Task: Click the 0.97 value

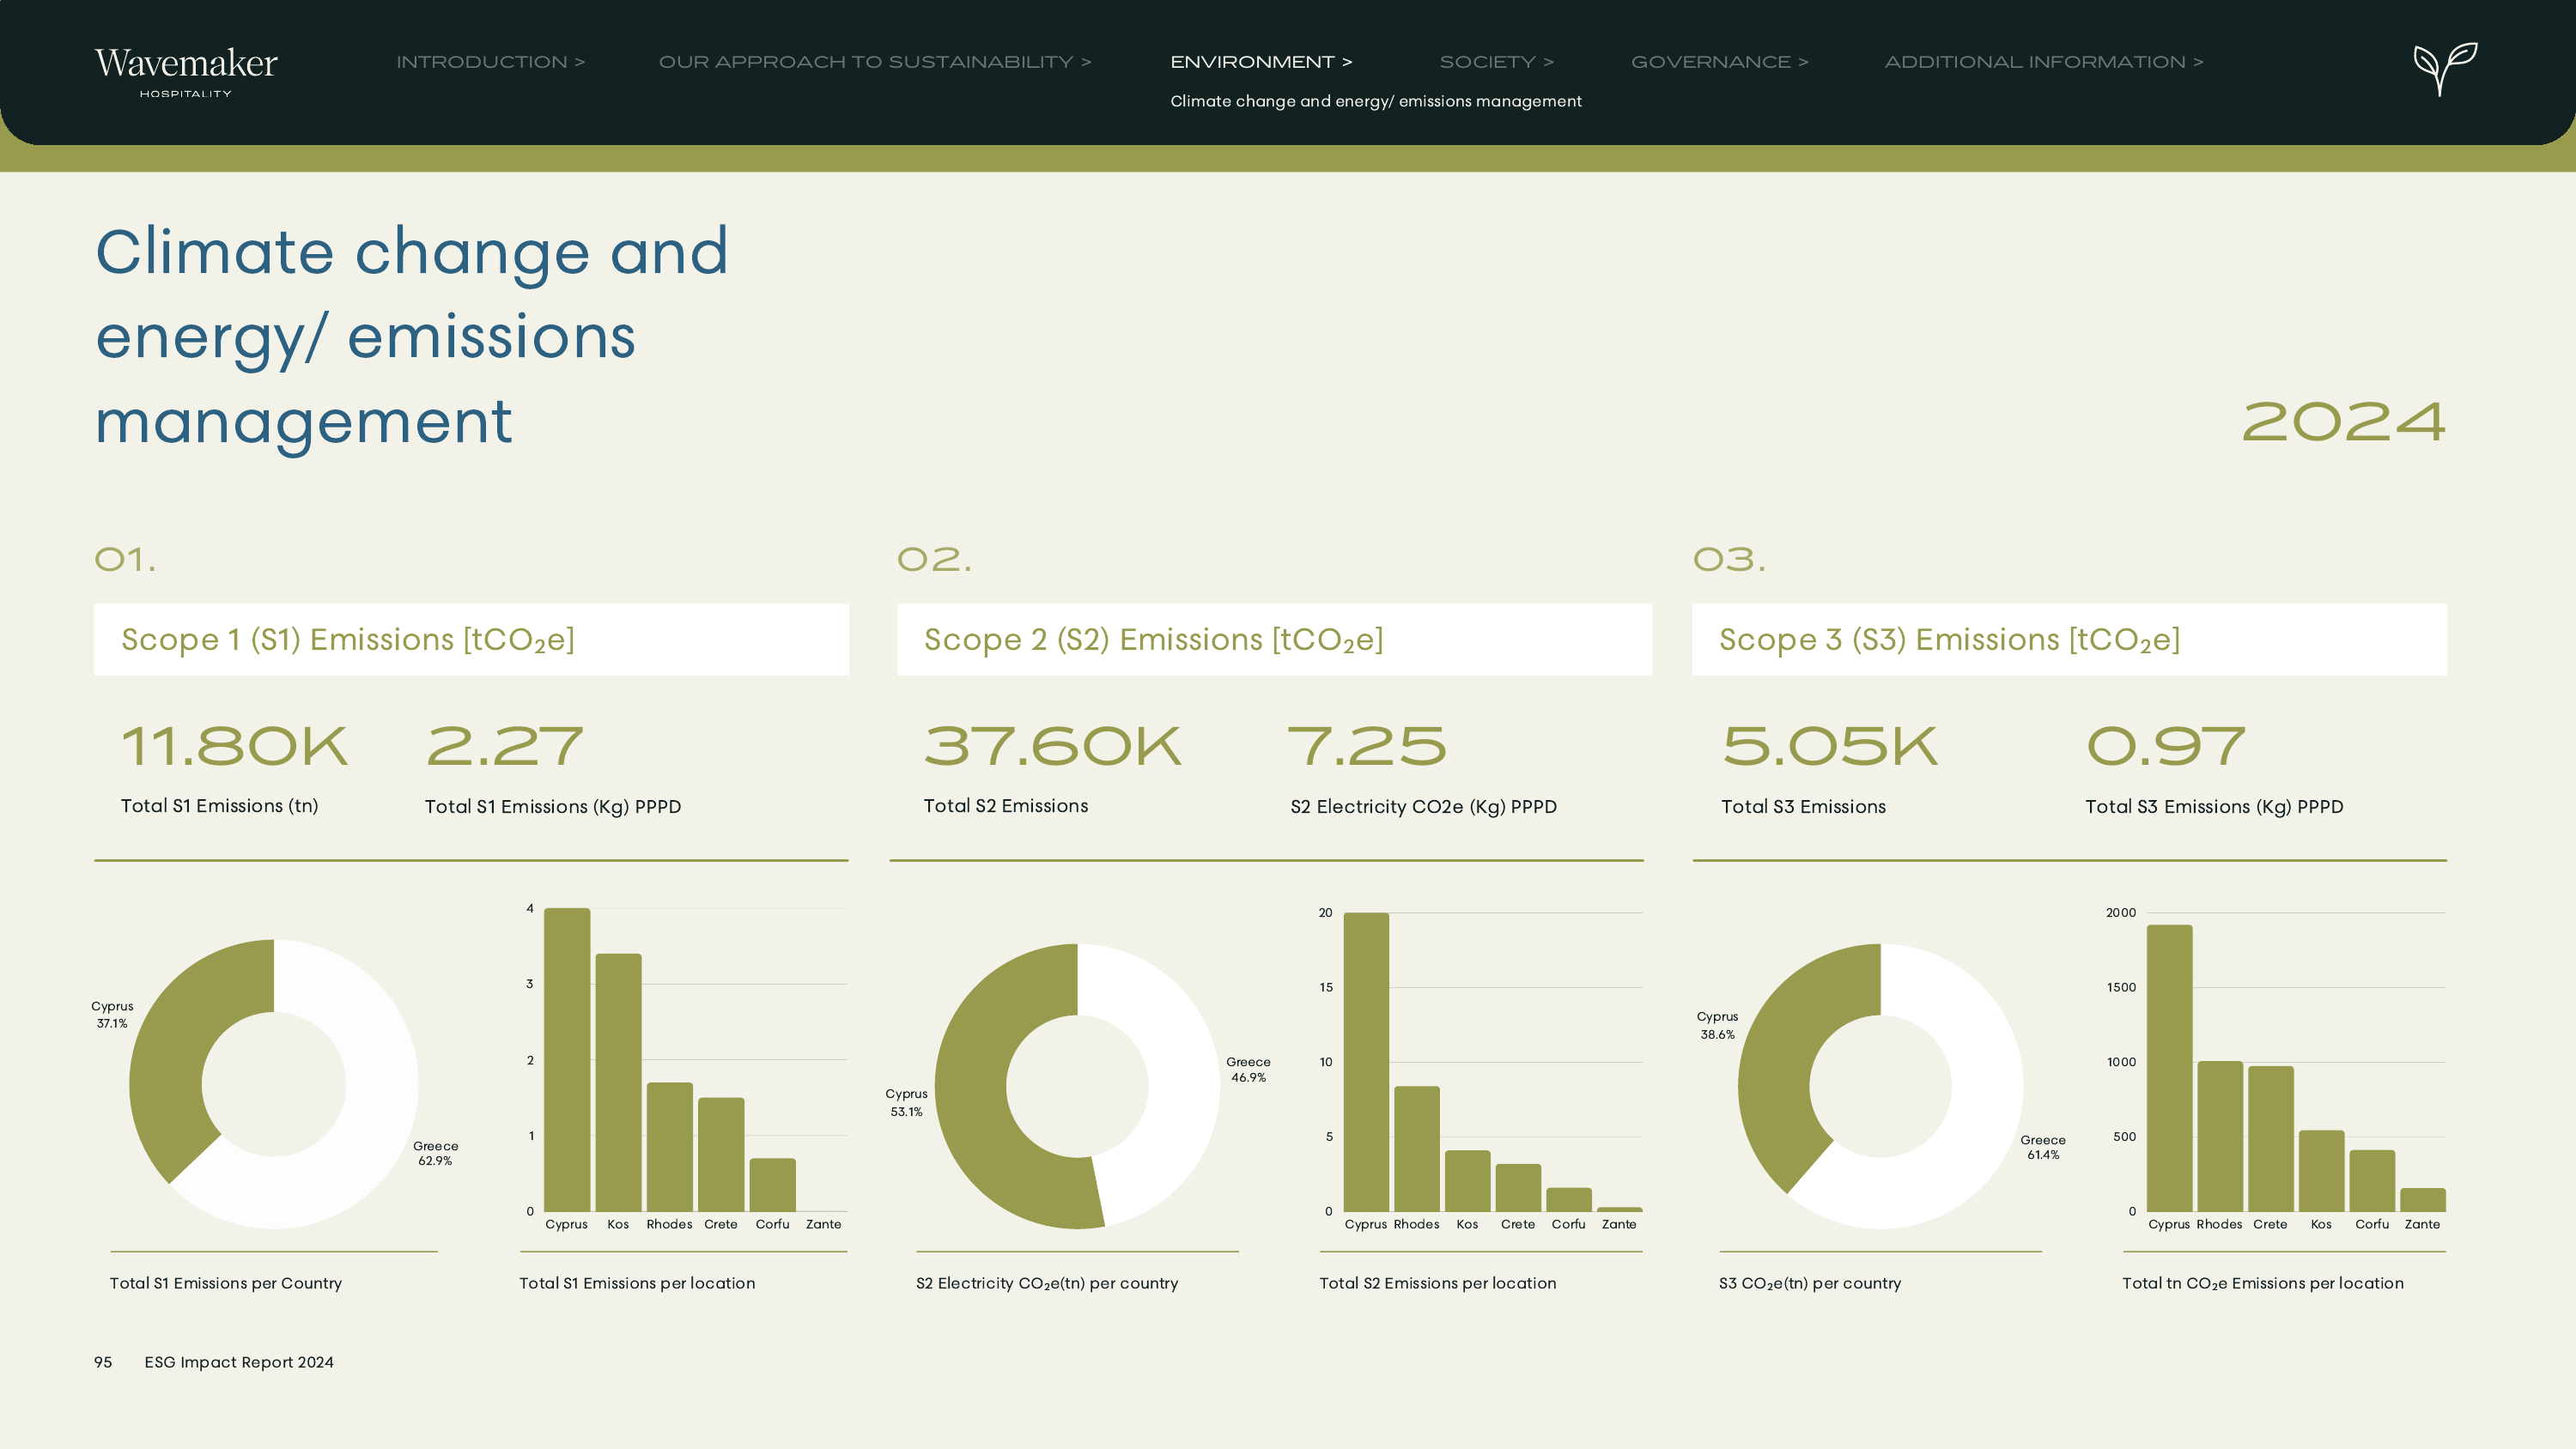Action: pyautogui.click(x=2165, y=747)
